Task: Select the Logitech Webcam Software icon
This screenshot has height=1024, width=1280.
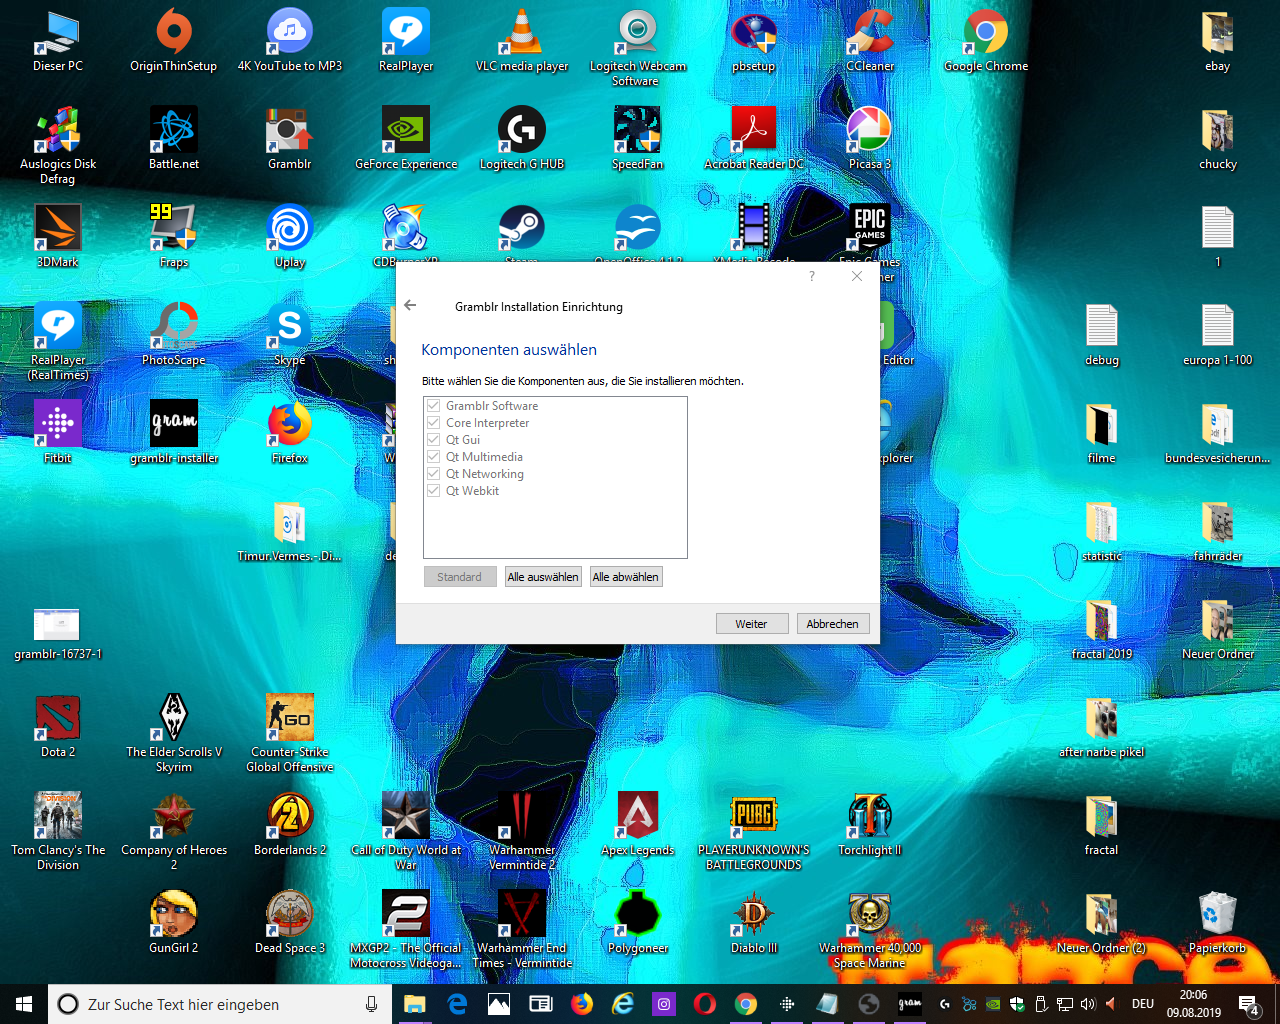Action: [638, 48]
